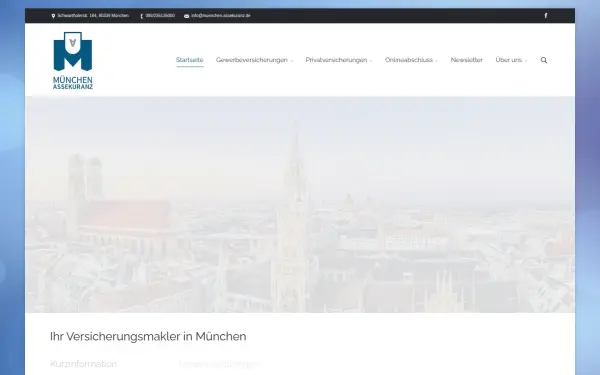
Task: Click the info@ email address link
Action: (221, 16)
